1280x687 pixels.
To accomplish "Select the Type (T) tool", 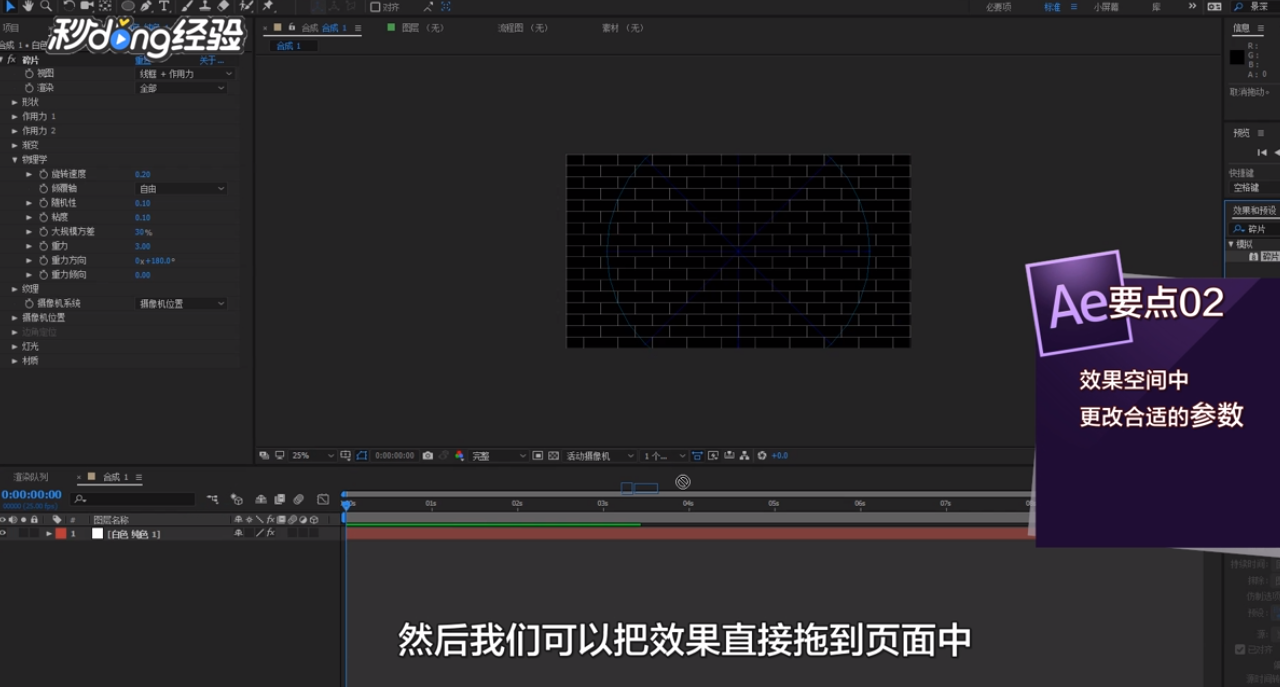I will (164, 6).
